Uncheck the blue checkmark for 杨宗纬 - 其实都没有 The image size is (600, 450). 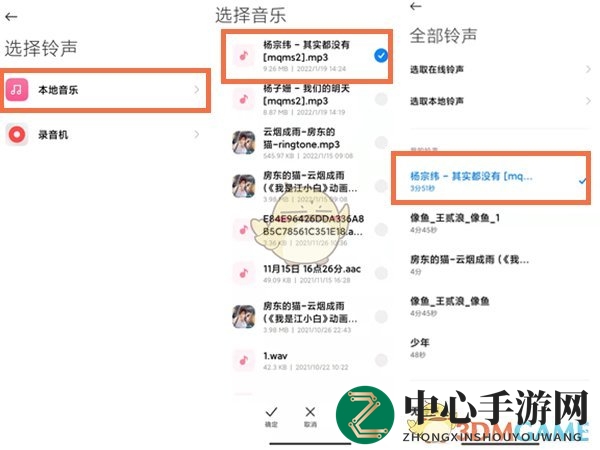coord(381,56)
